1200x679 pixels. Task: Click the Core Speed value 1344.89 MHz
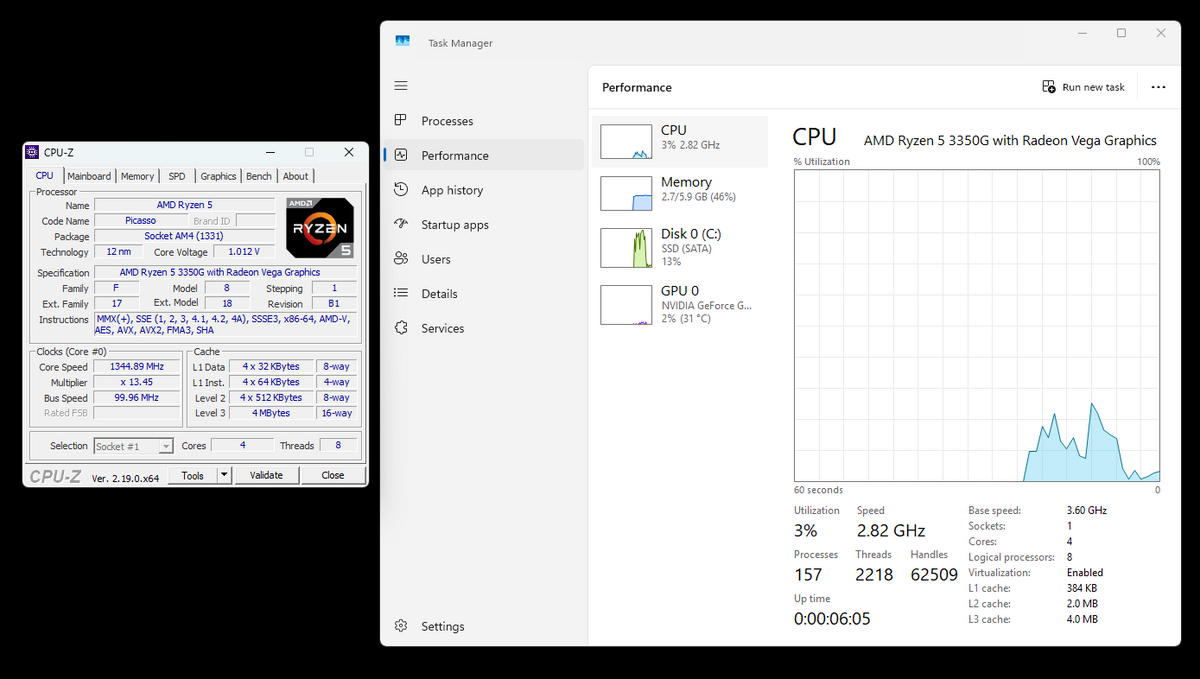[x=136, y=367]
